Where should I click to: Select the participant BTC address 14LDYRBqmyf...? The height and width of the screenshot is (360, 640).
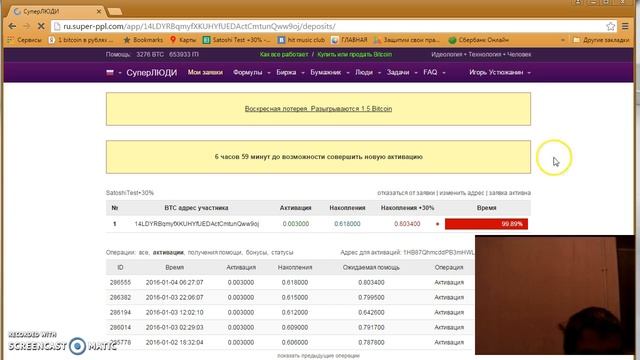(197, 224)
